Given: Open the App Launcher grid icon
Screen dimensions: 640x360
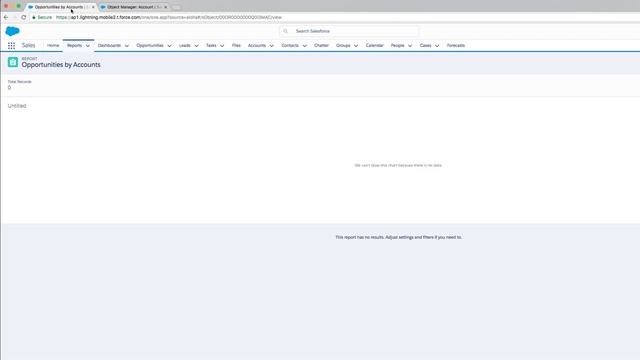Looking at the screenshot, I should (11, 46).
